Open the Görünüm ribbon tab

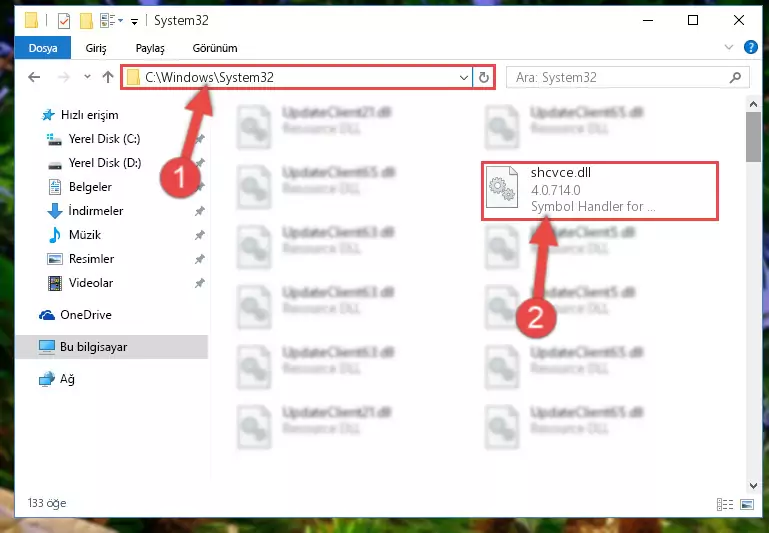pyautogui.click(x=215, y=48)
